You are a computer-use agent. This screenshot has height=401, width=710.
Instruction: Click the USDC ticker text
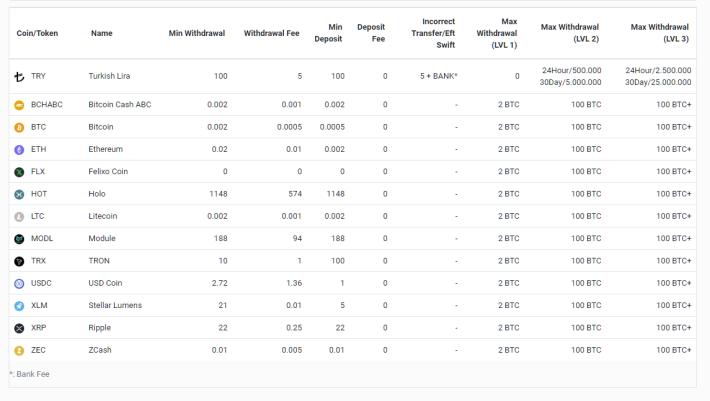click(x=41, y=283)
